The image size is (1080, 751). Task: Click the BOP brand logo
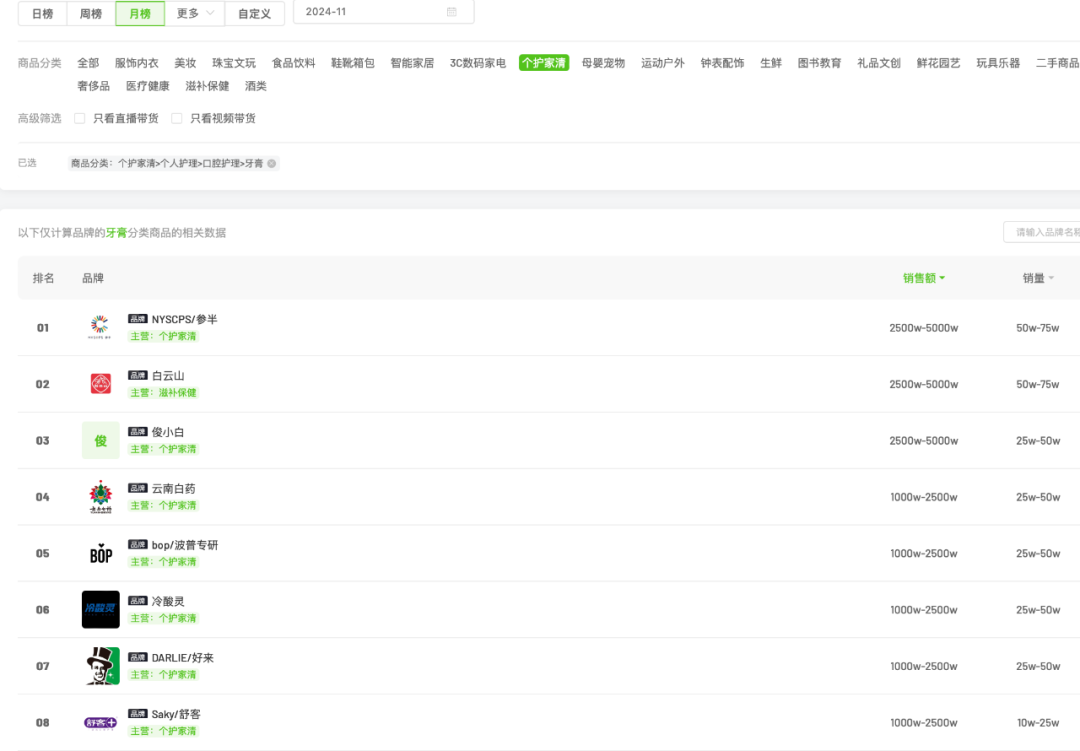point(101,553)
